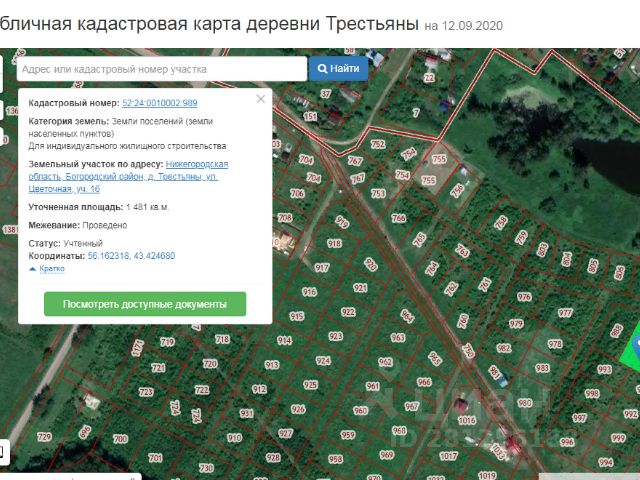This screenshot has width=640, height=480.
Task: Select parcel 979 on the map
Action: click(516, 324)
